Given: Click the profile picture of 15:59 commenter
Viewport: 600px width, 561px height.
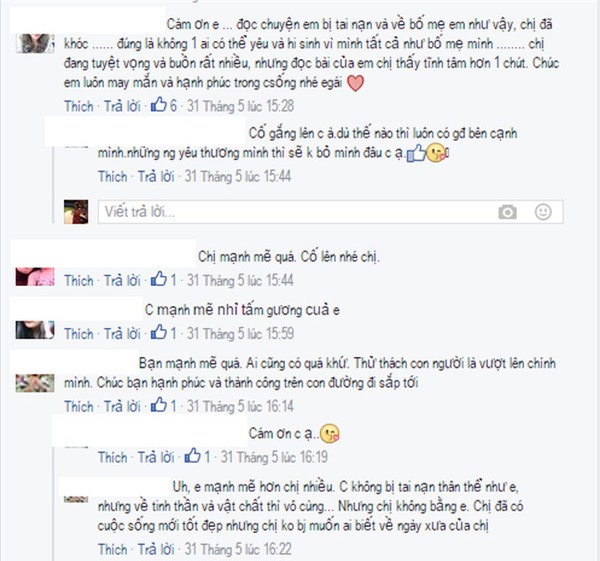Looking at the screenshot, I should coord(35,330).
